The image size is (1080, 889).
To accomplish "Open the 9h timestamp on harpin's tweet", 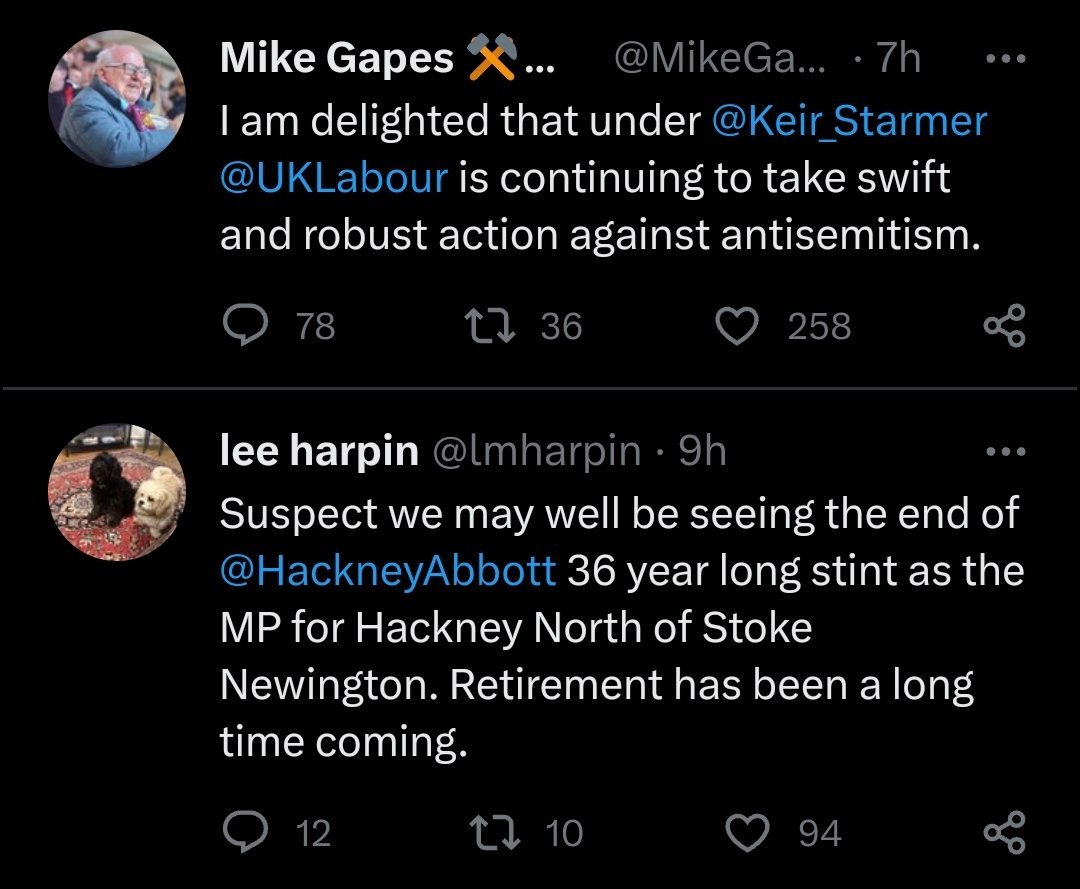I will click(702, 452).
